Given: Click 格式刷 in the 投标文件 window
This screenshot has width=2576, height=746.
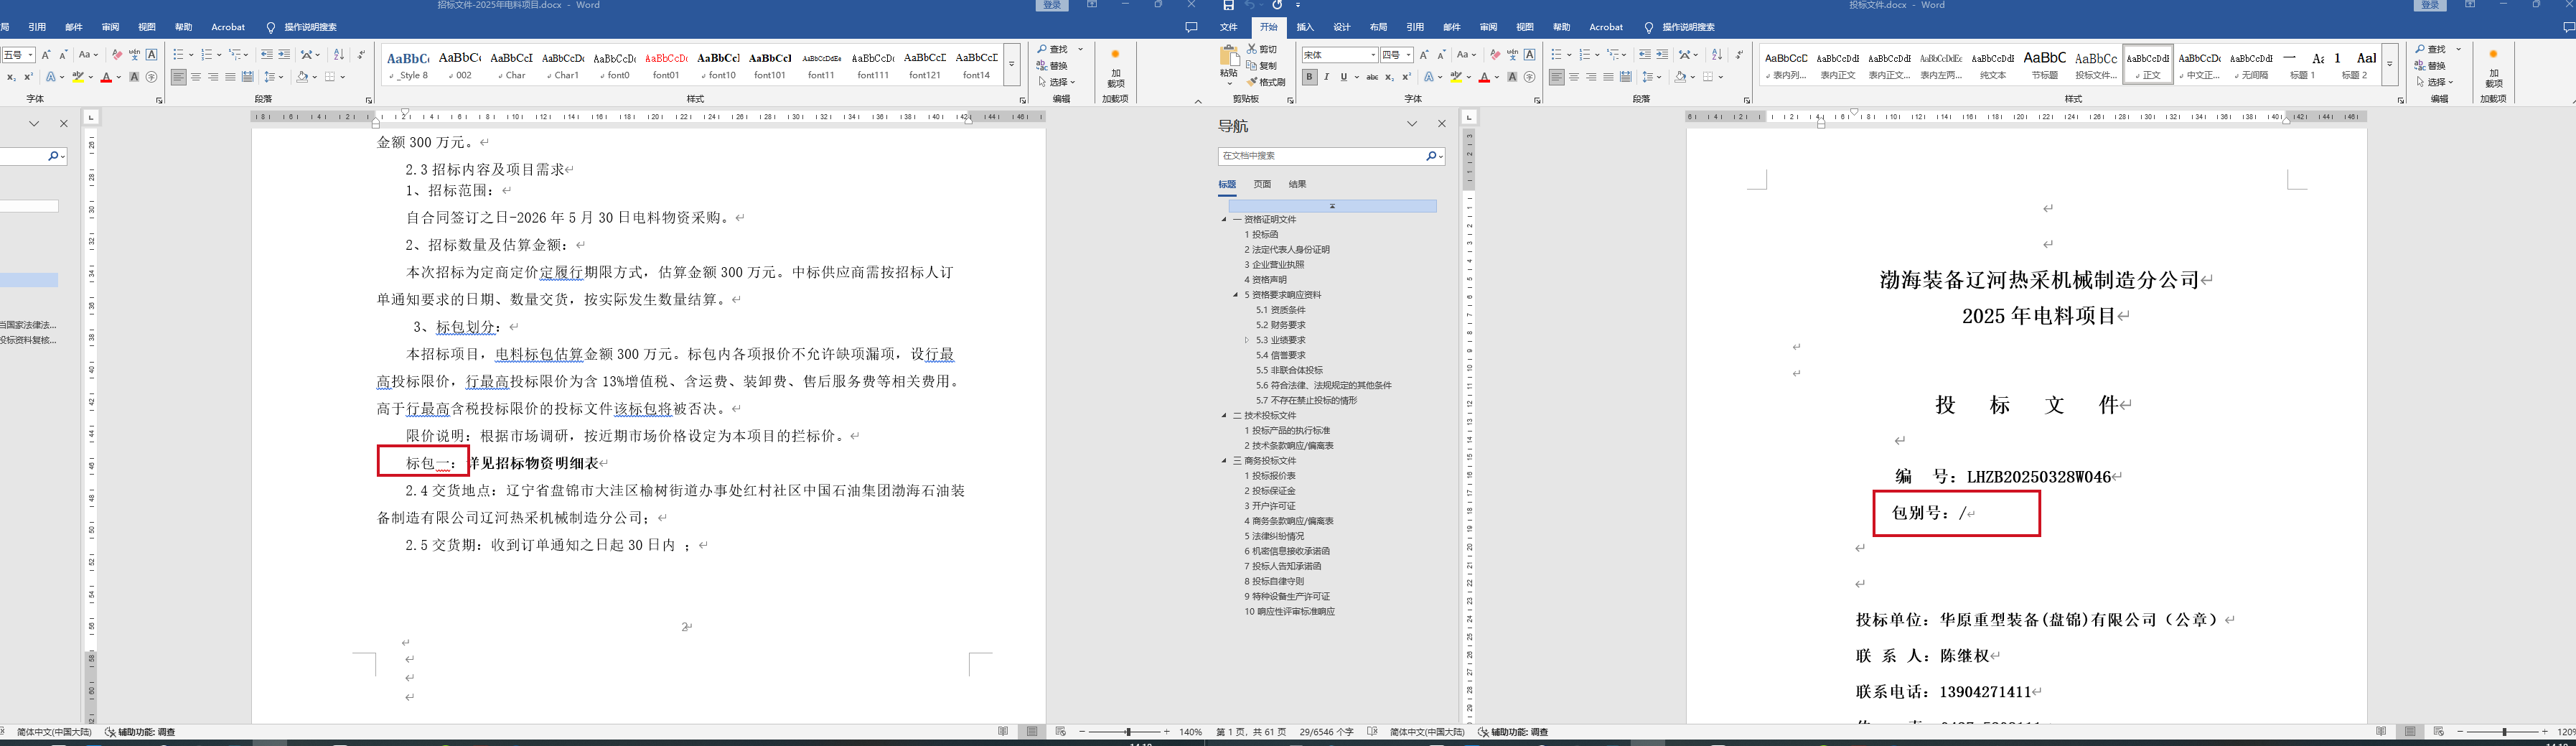Looking at the screenshot, I should pyautogui.click(x=1267, y=82).
